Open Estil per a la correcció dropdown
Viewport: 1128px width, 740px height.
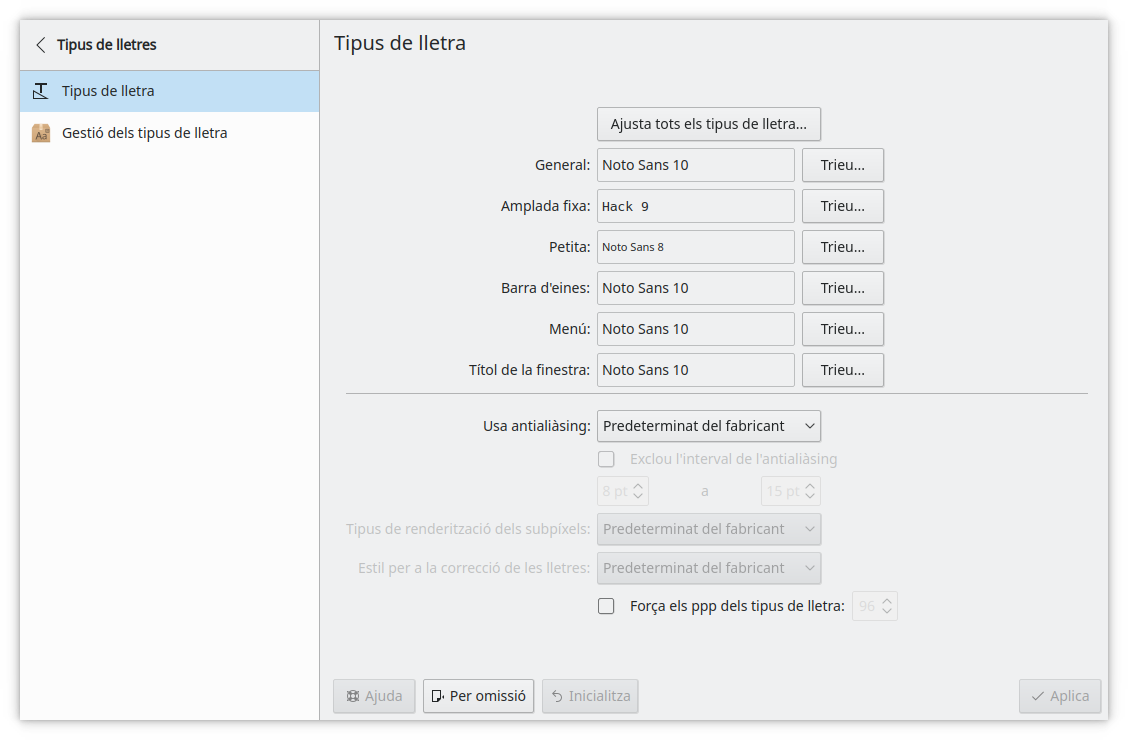[708, 568]
